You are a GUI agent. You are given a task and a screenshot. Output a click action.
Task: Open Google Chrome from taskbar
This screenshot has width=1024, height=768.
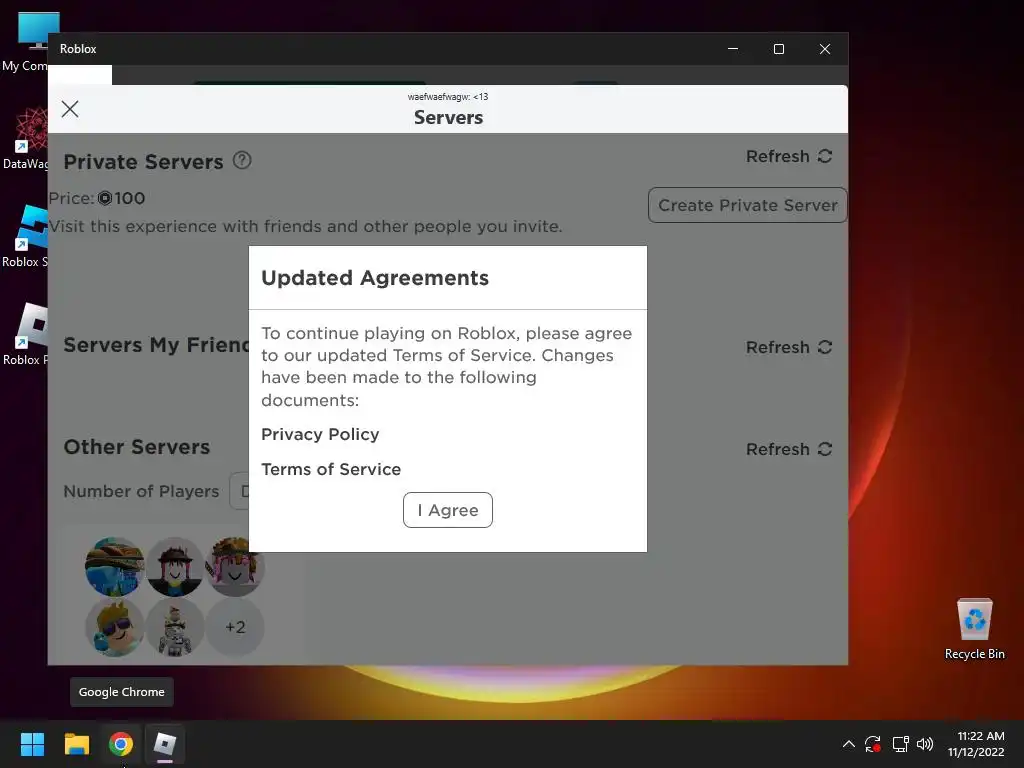tap(121, 744)
